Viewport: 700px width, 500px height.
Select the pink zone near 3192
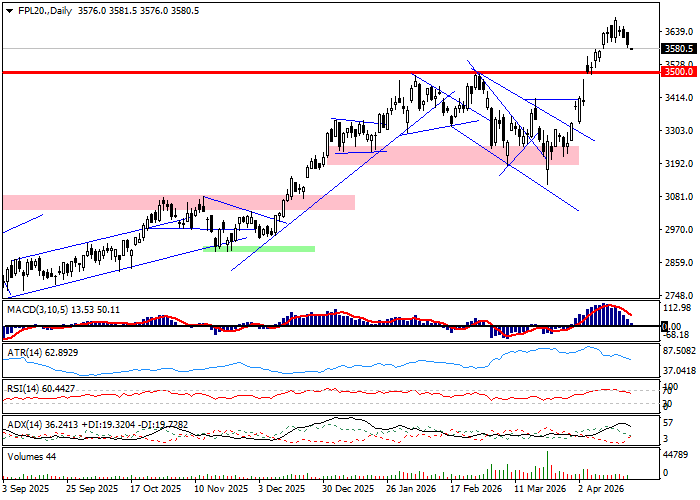click(456, 155)
